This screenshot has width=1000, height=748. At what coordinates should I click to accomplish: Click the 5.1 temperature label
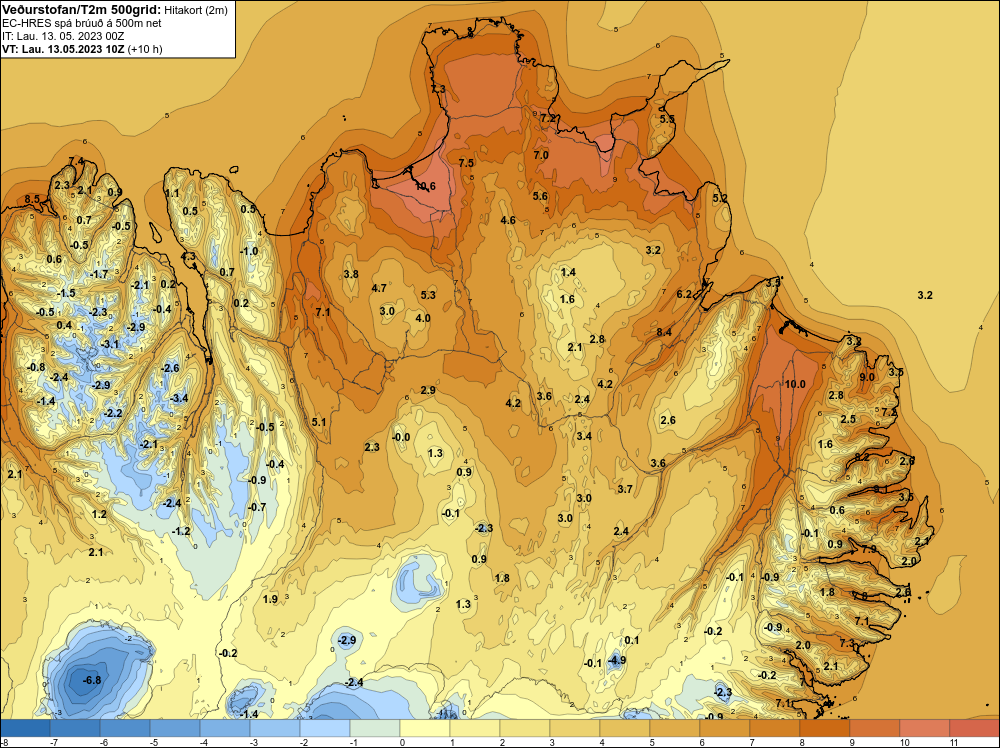point(319,422)
